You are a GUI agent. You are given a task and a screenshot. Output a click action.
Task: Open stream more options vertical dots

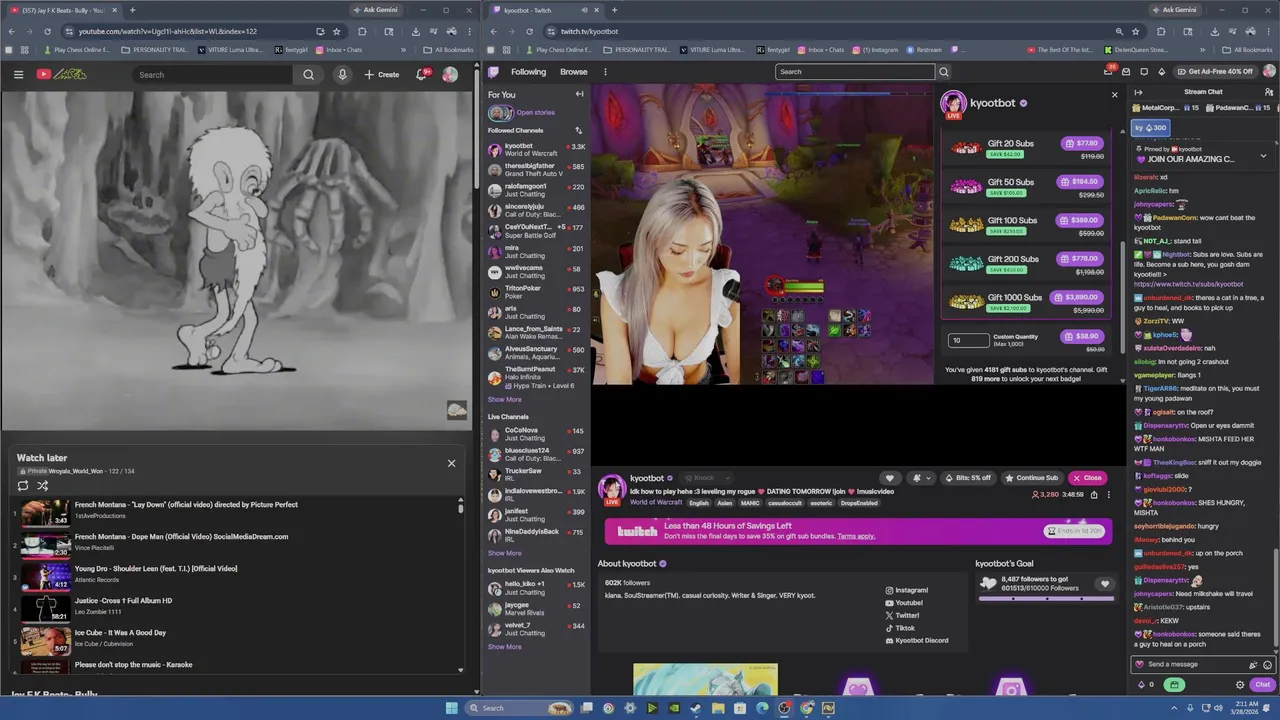[x=1108, y=495]
